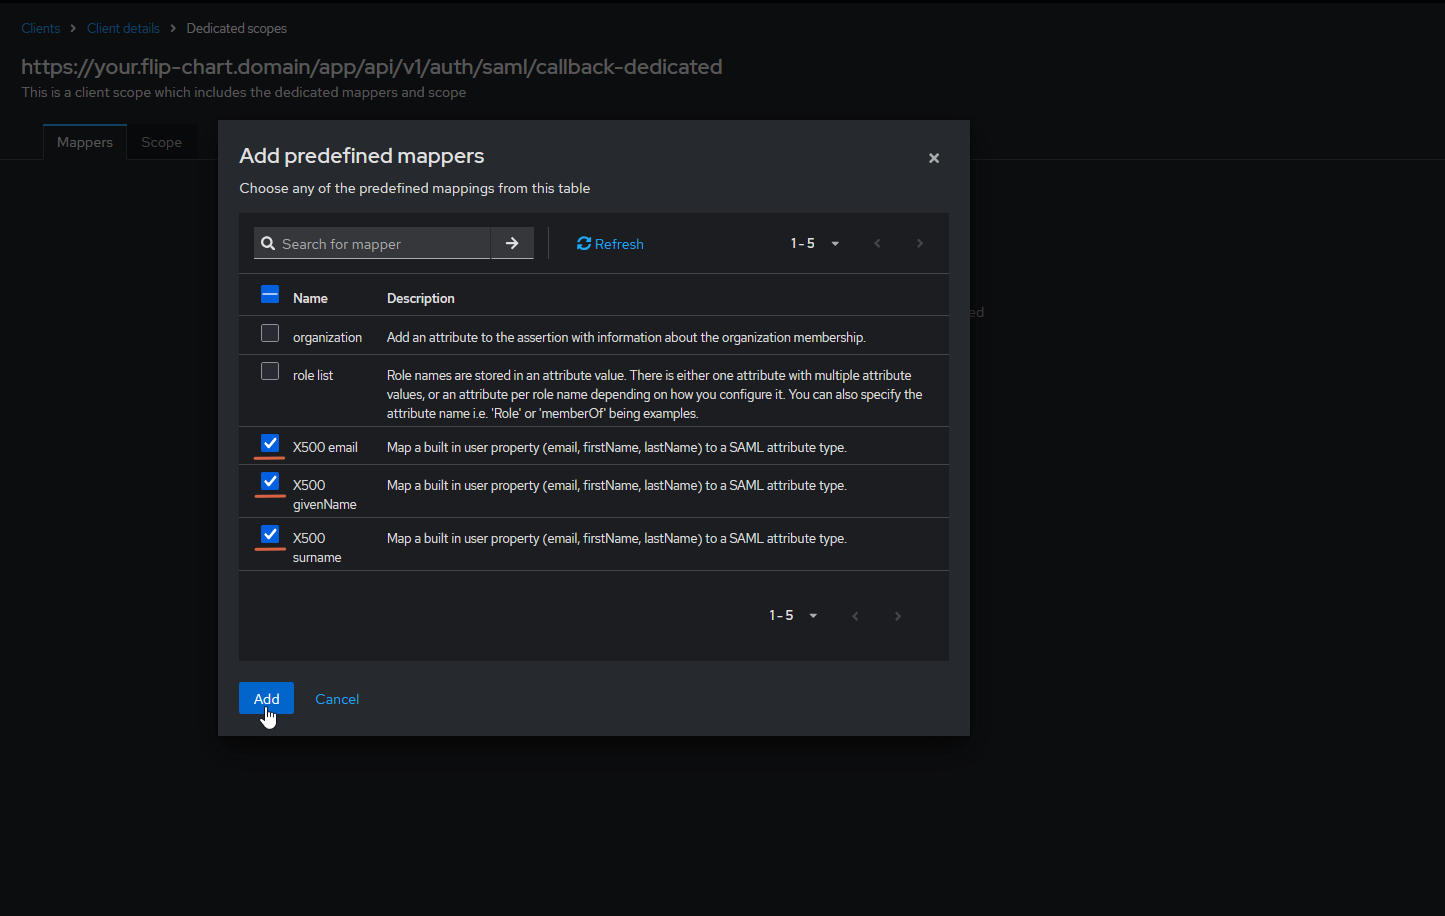Switch to the Mappers tab

pyautogui.click(x=85, y=142)
